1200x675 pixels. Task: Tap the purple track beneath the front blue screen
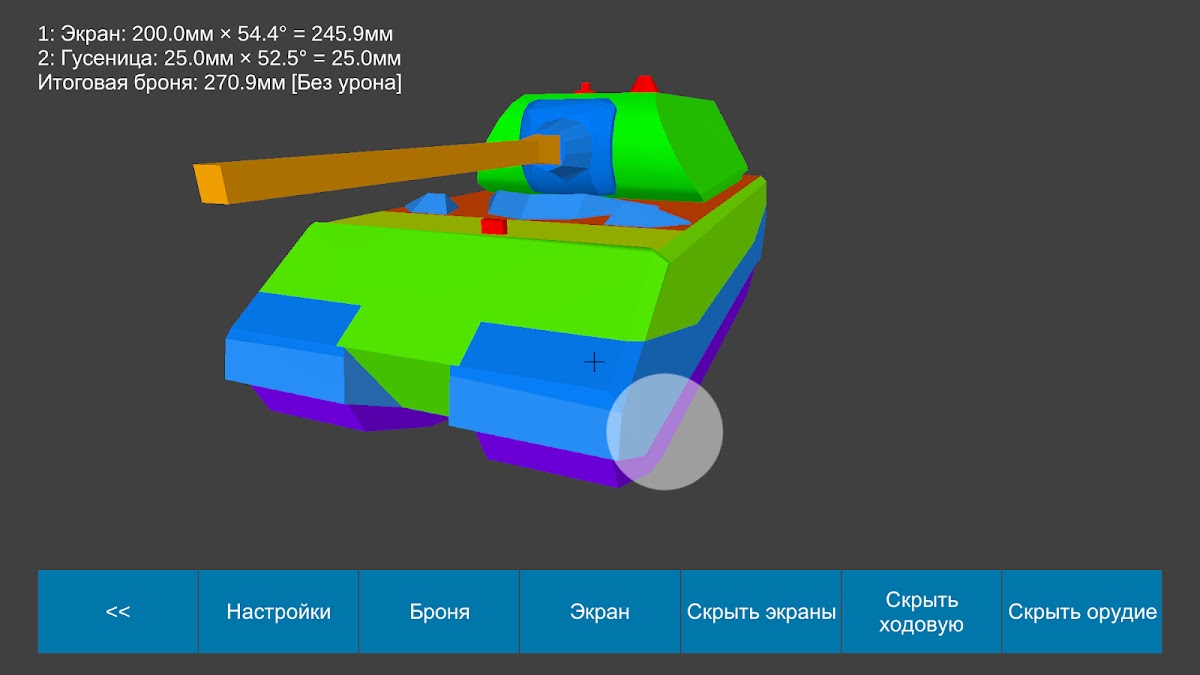tap(550, 462)
